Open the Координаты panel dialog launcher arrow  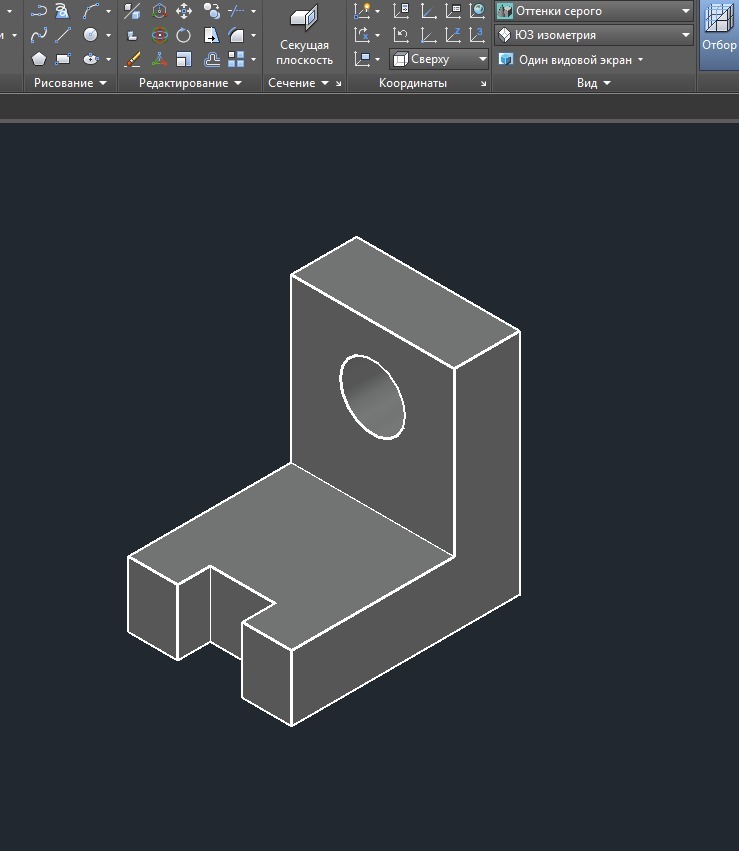point(484,84)
